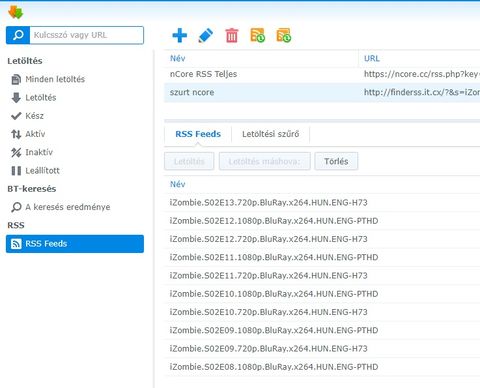The image size is (480, 388).
Task: Select nCore RSS Teljes feed row
Action: (322, 74)
